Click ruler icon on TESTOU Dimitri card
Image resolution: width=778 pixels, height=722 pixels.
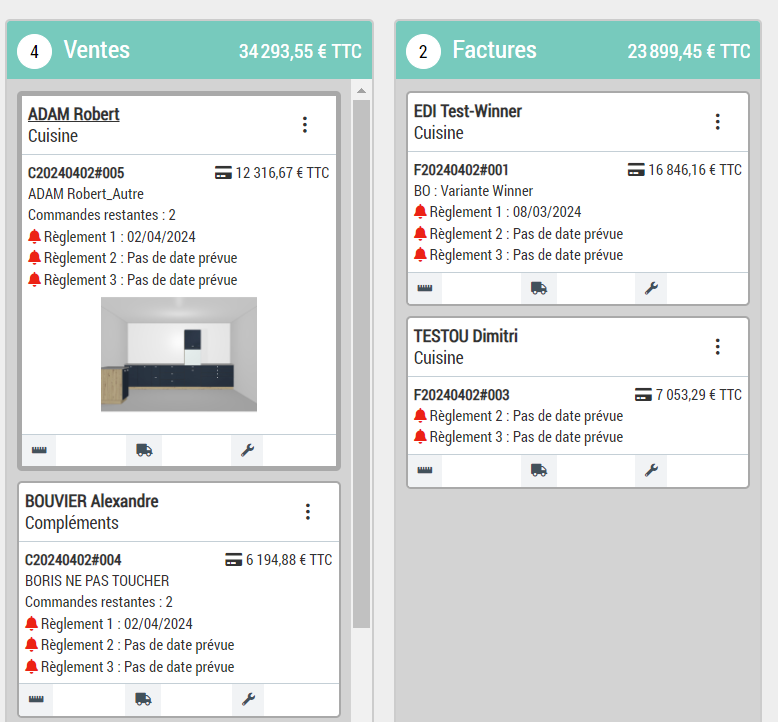click(425, 470)
